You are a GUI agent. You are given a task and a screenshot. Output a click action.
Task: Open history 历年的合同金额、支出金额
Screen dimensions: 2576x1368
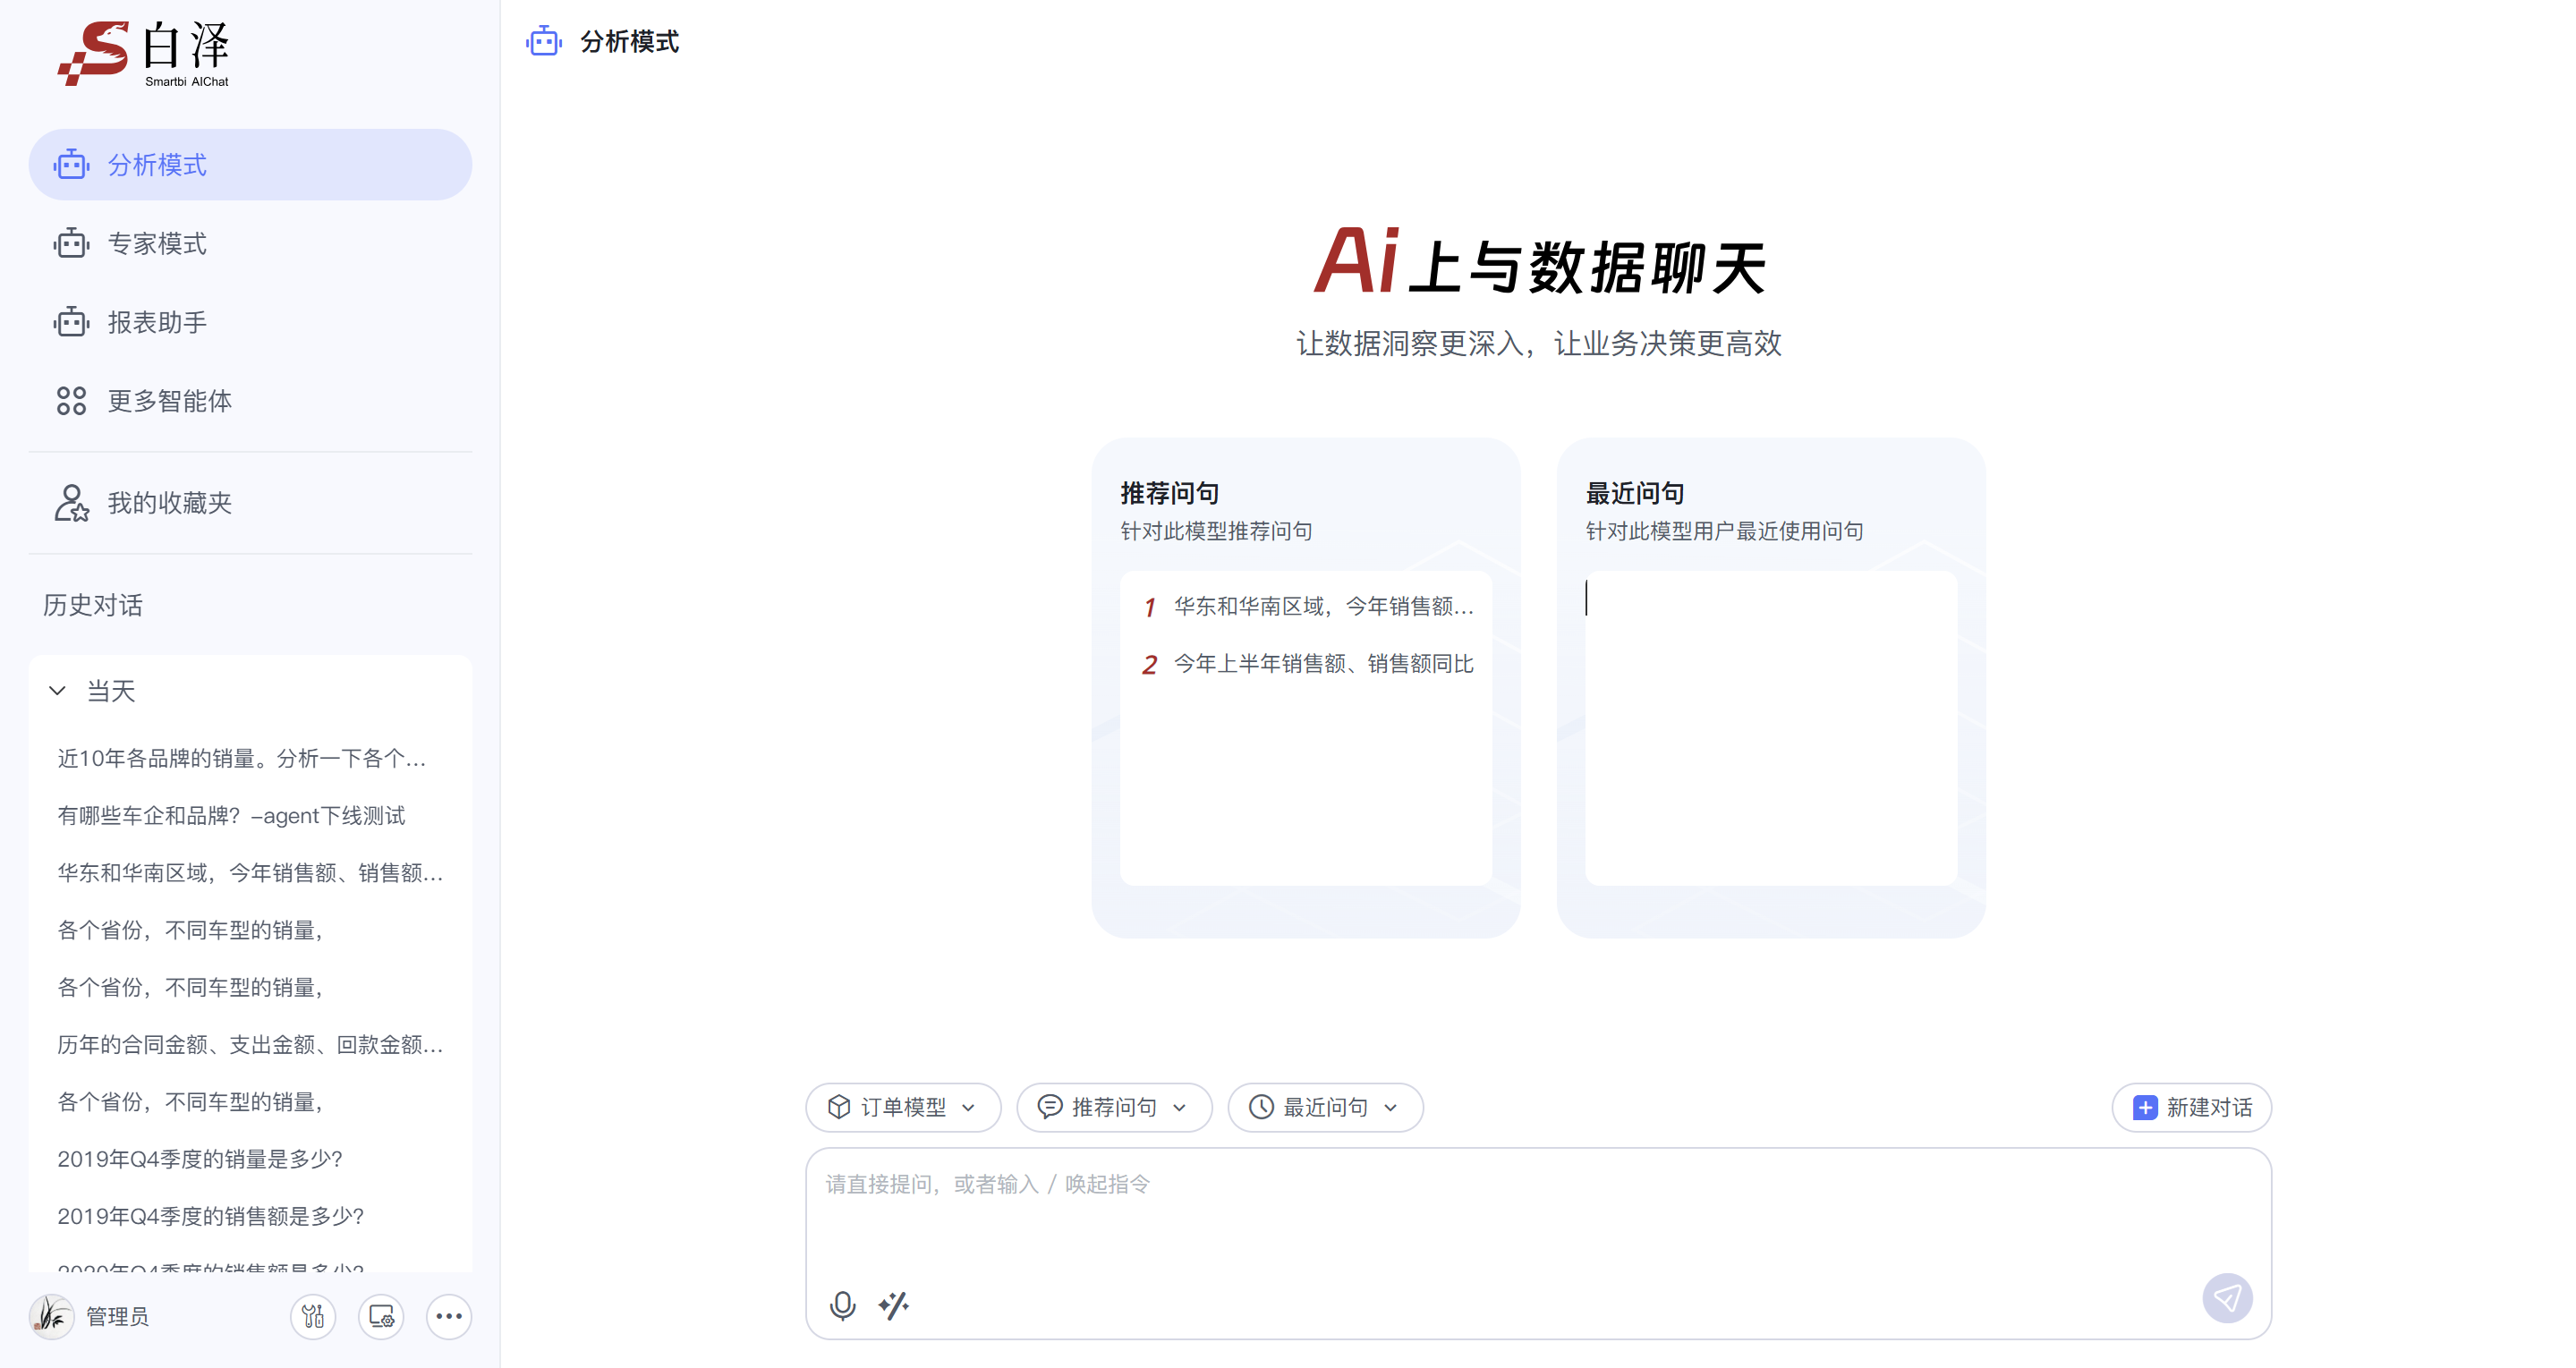coord(250,1045)
